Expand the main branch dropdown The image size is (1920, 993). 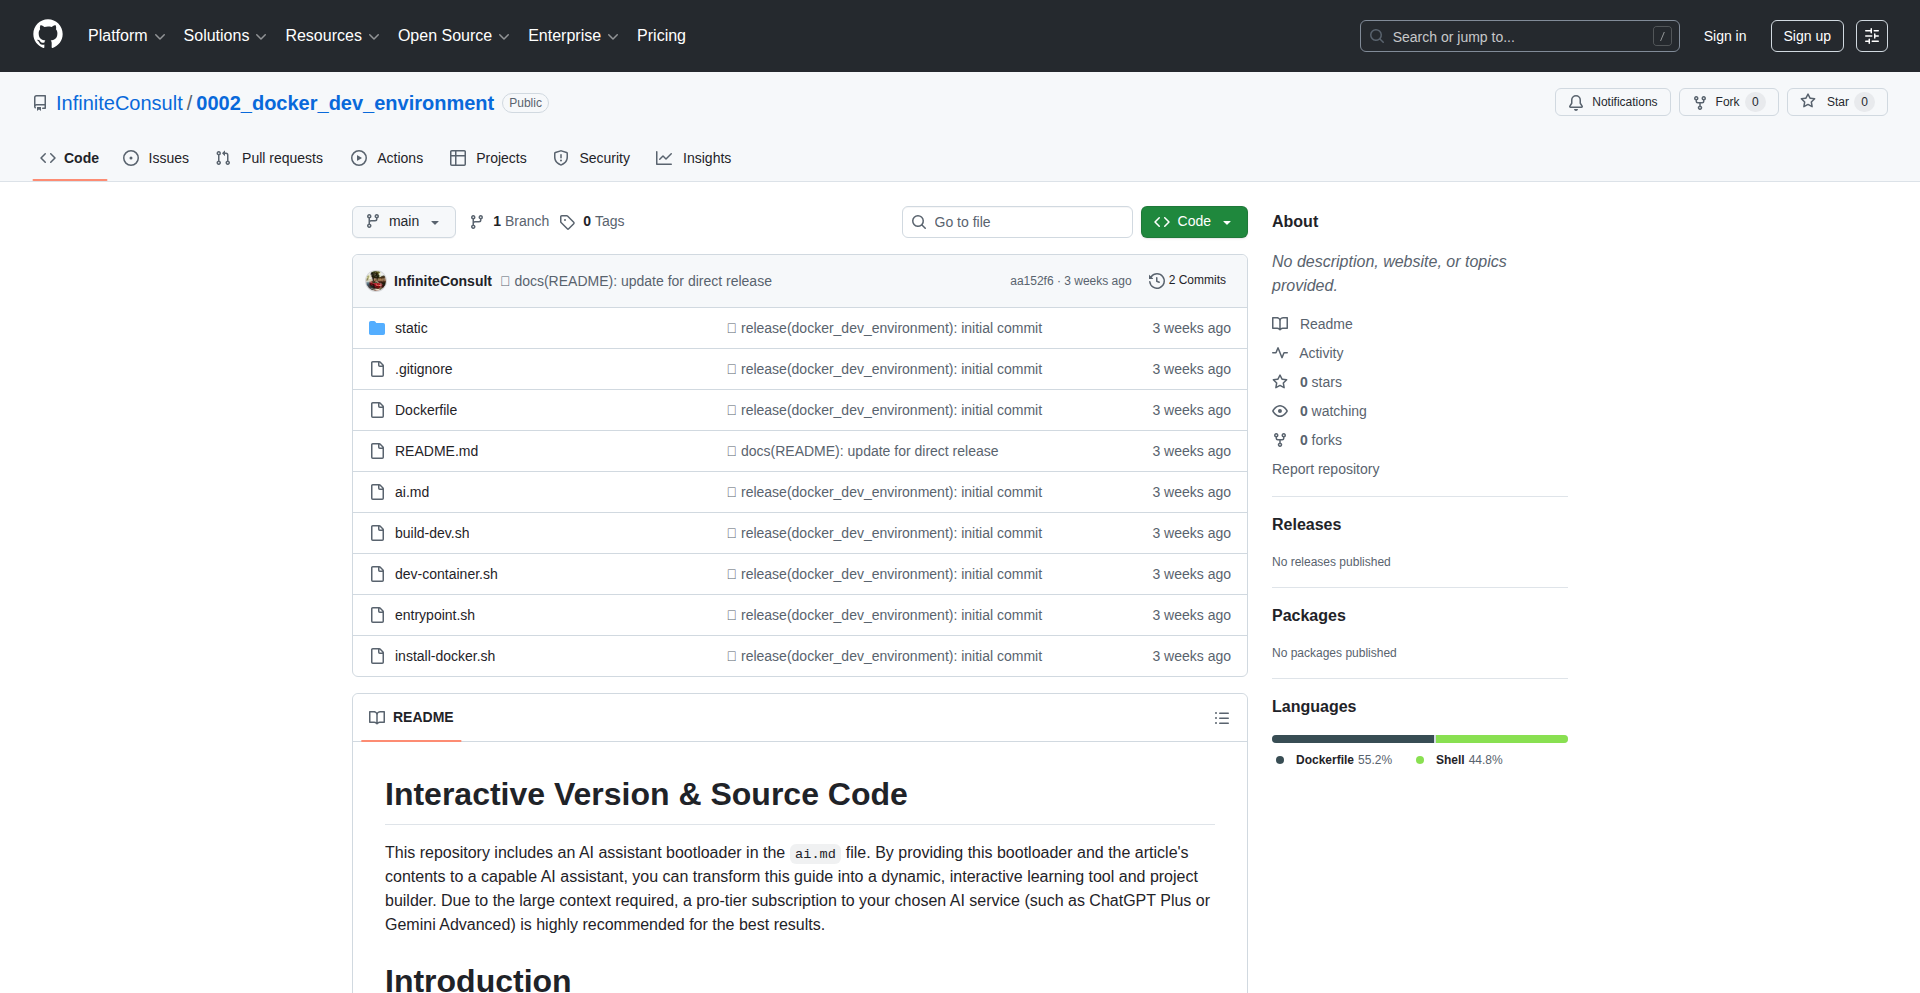(x=403, y=221)
